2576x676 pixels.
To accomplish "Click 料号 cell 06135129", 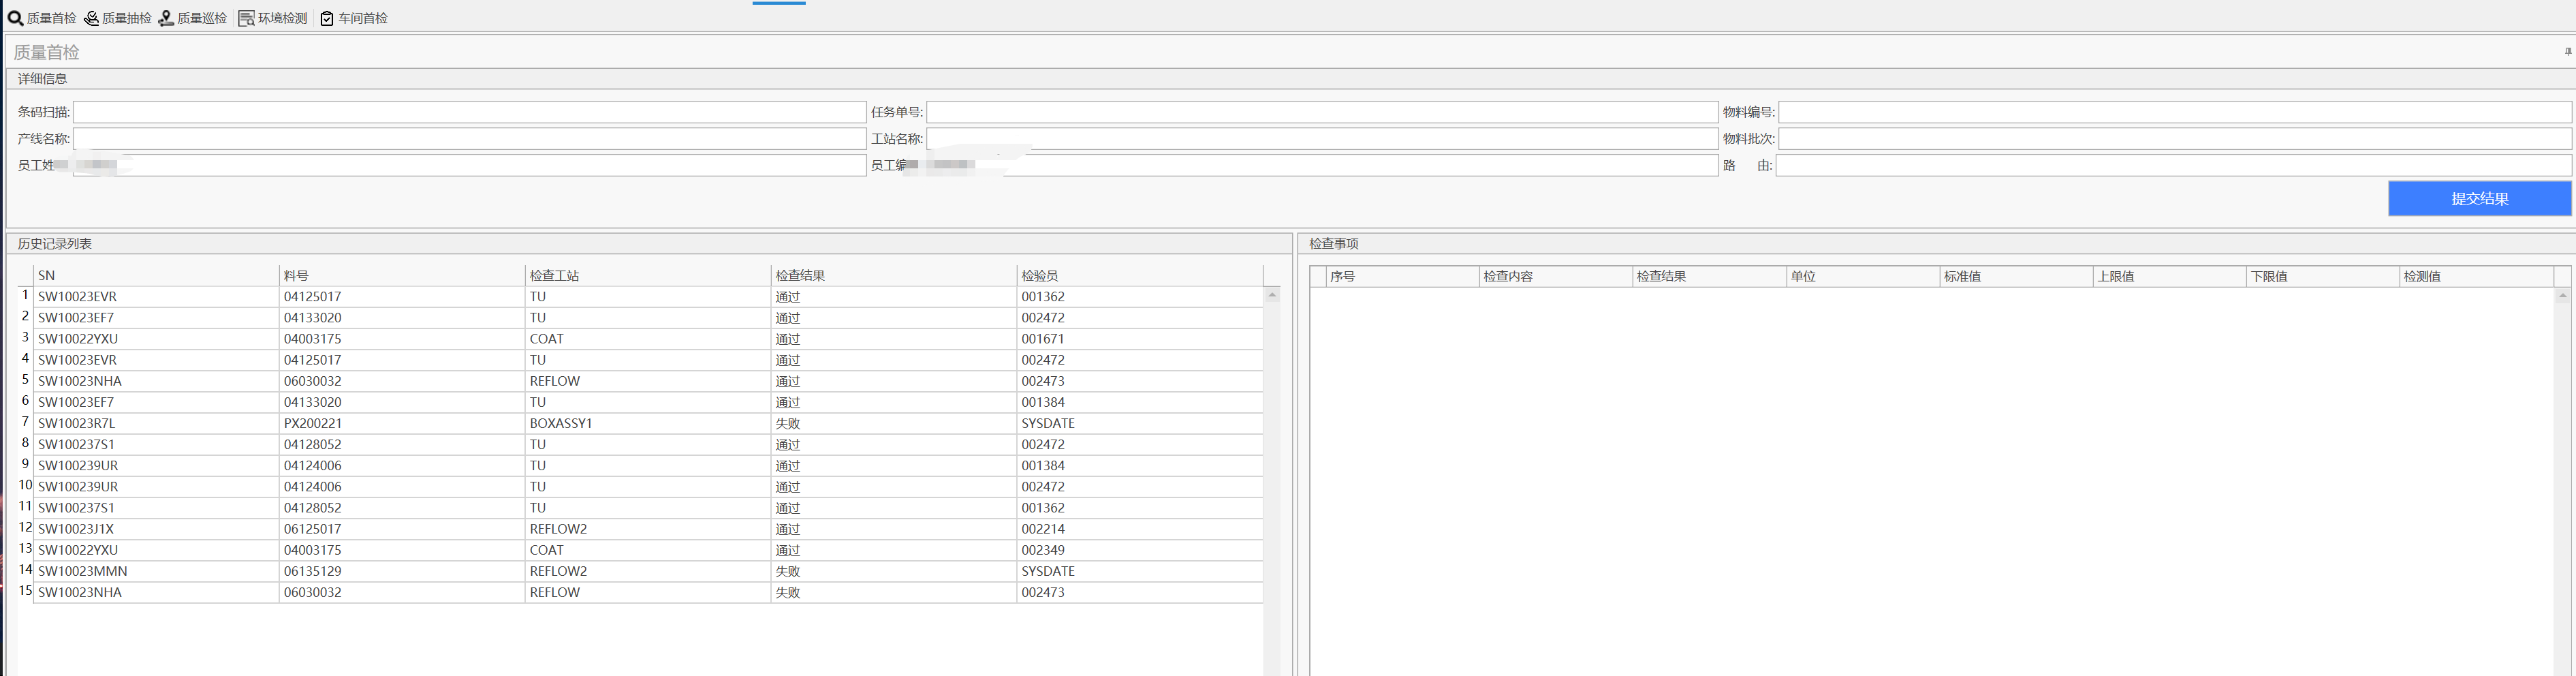I will click(402, 571).
